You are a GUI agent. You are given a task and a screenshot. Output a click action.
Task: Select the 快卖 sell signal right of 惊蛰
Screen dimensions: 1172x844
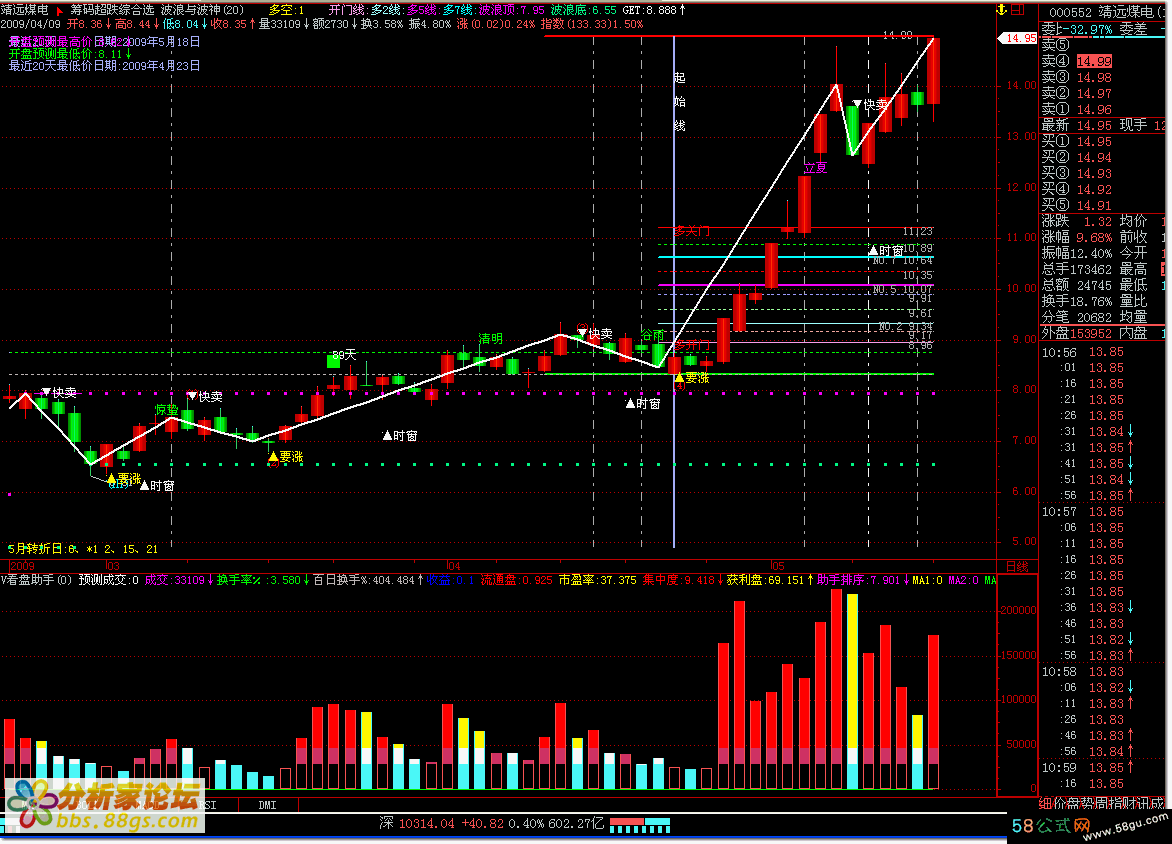205,396
